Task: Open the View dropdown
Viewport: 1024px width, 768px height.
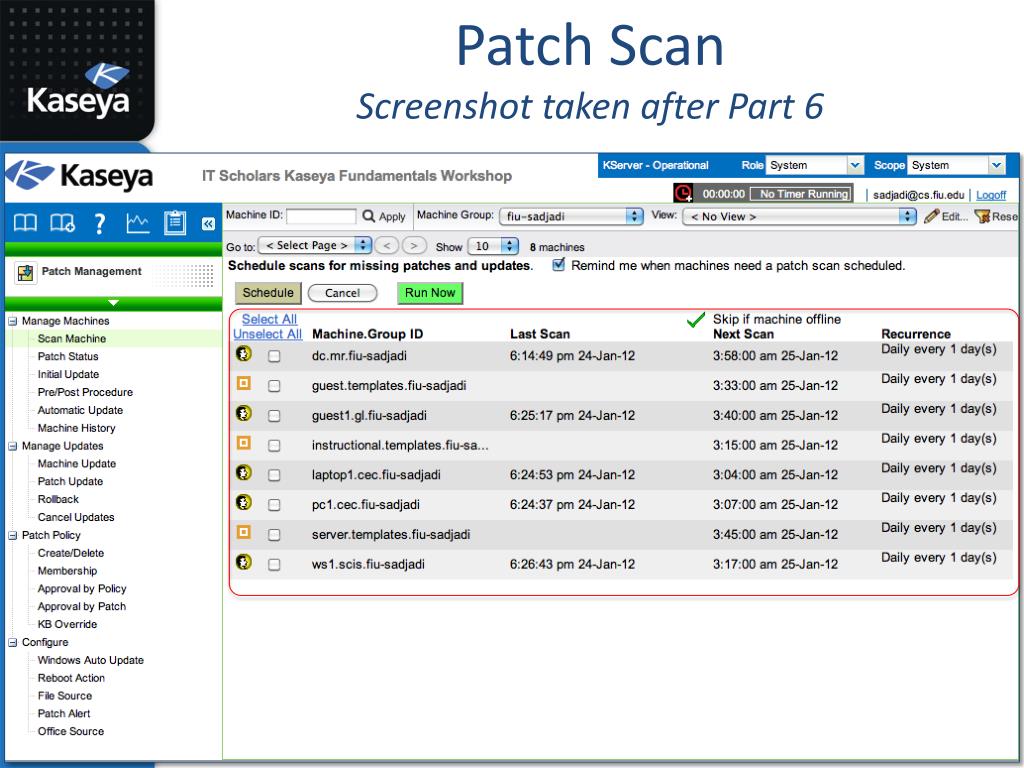Action: [799, 216]
